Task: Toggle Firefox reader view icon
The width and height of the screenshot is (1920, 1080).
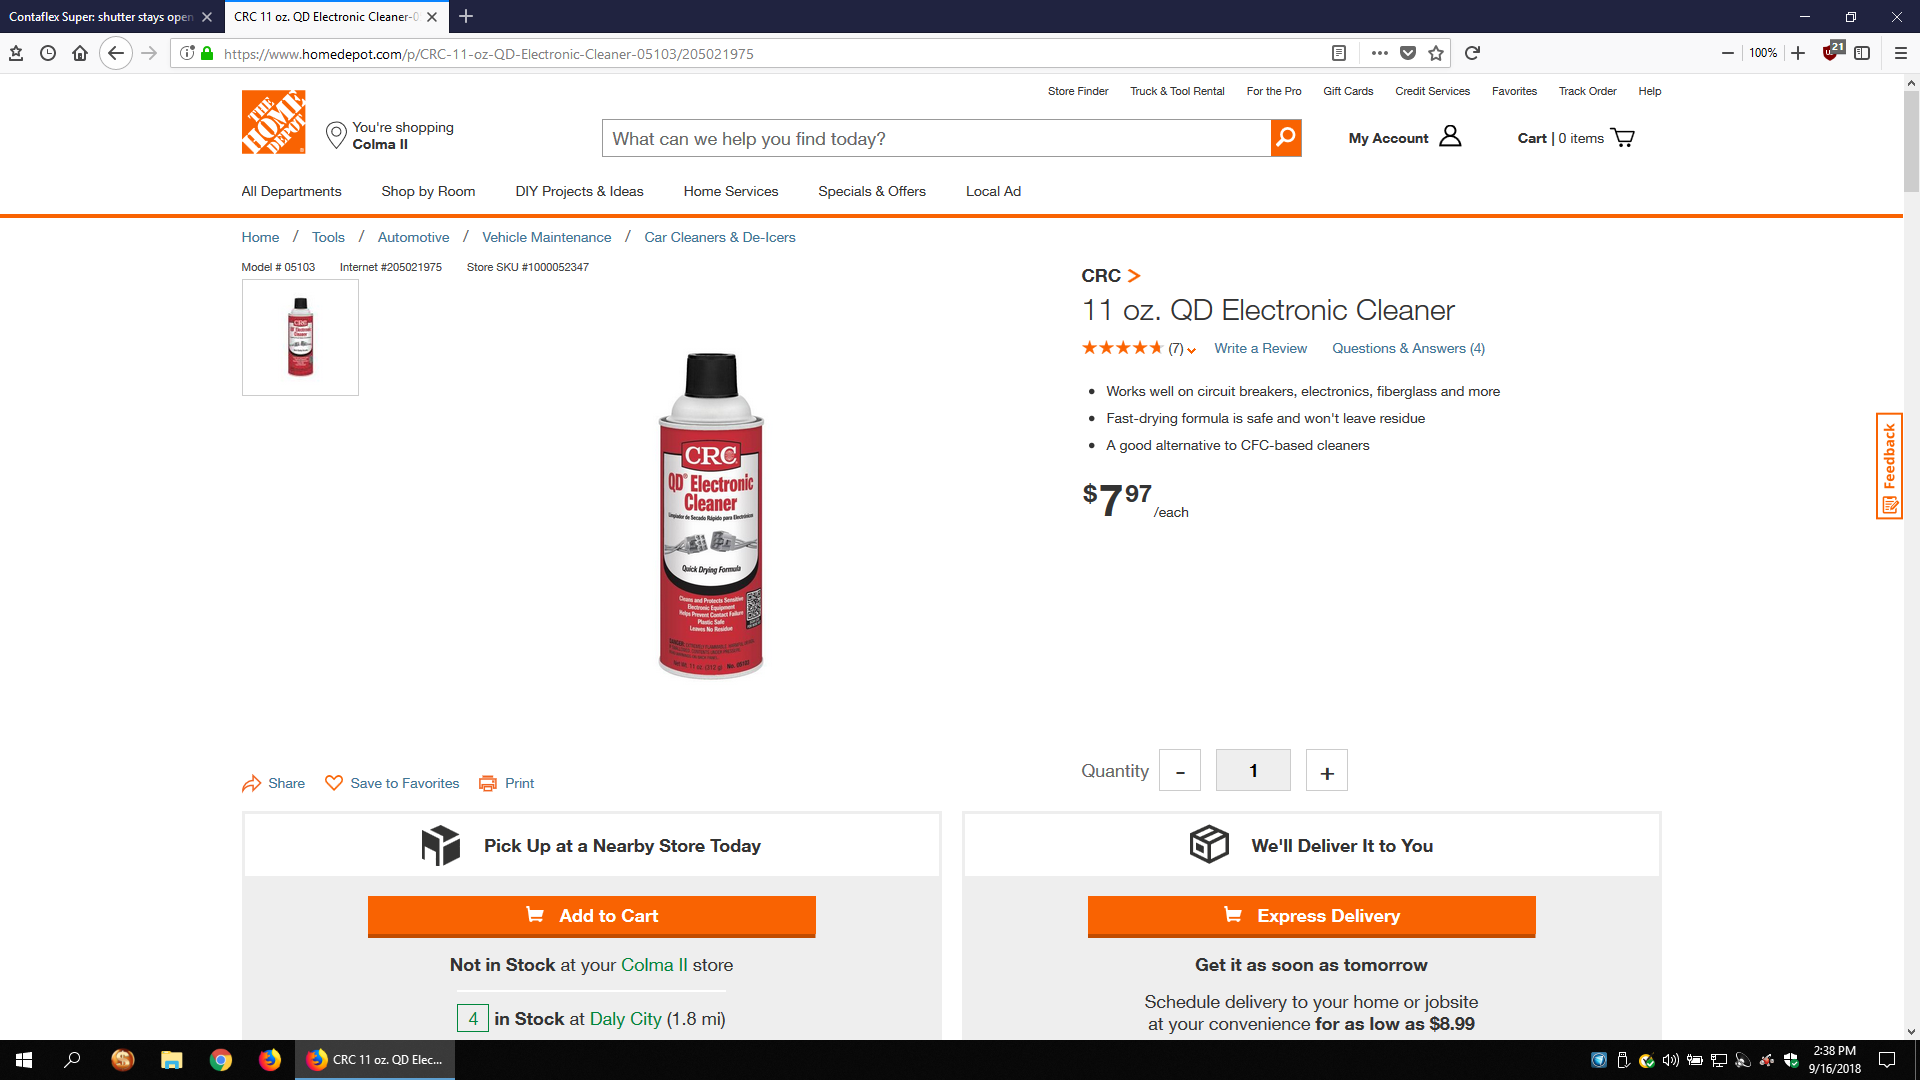Action: point(1339,53)
